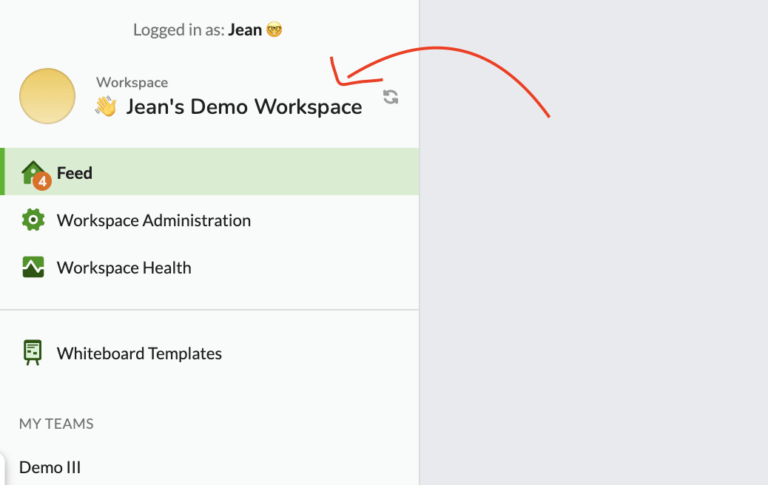Click the waving hand emoji
The width and height of the screenshot is (768, 485).
(106, 106)
